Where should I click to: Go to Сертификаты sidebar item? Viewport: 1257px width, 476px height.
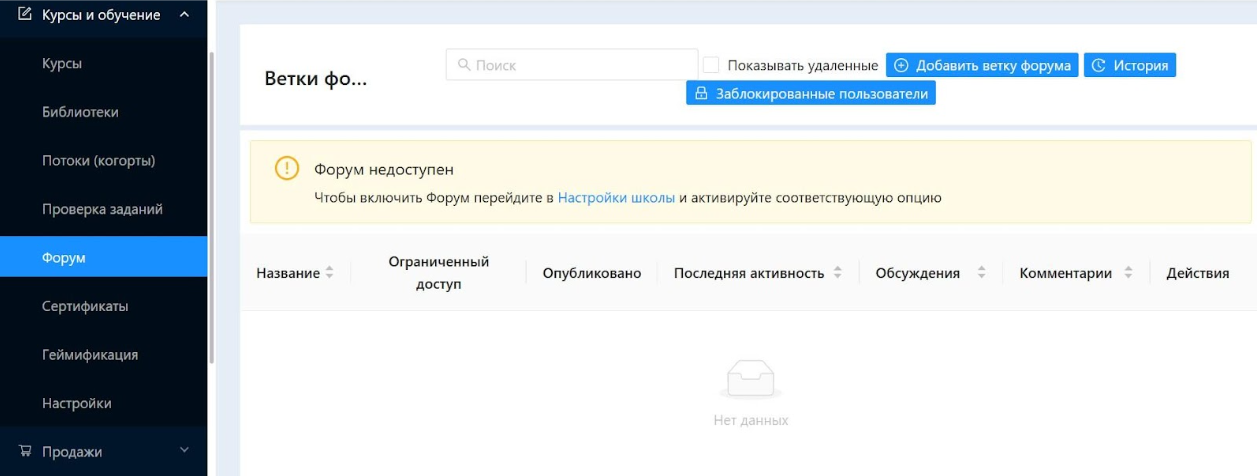85,306
